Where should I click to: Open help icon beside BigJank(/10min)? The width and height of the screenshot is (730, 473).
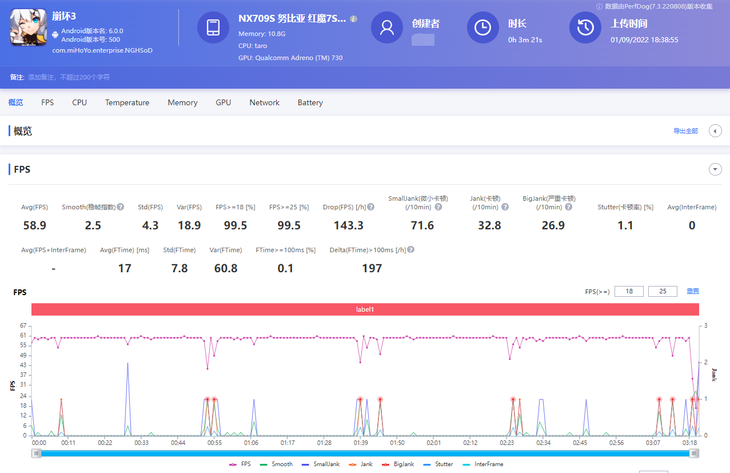(x=568, y=207)
